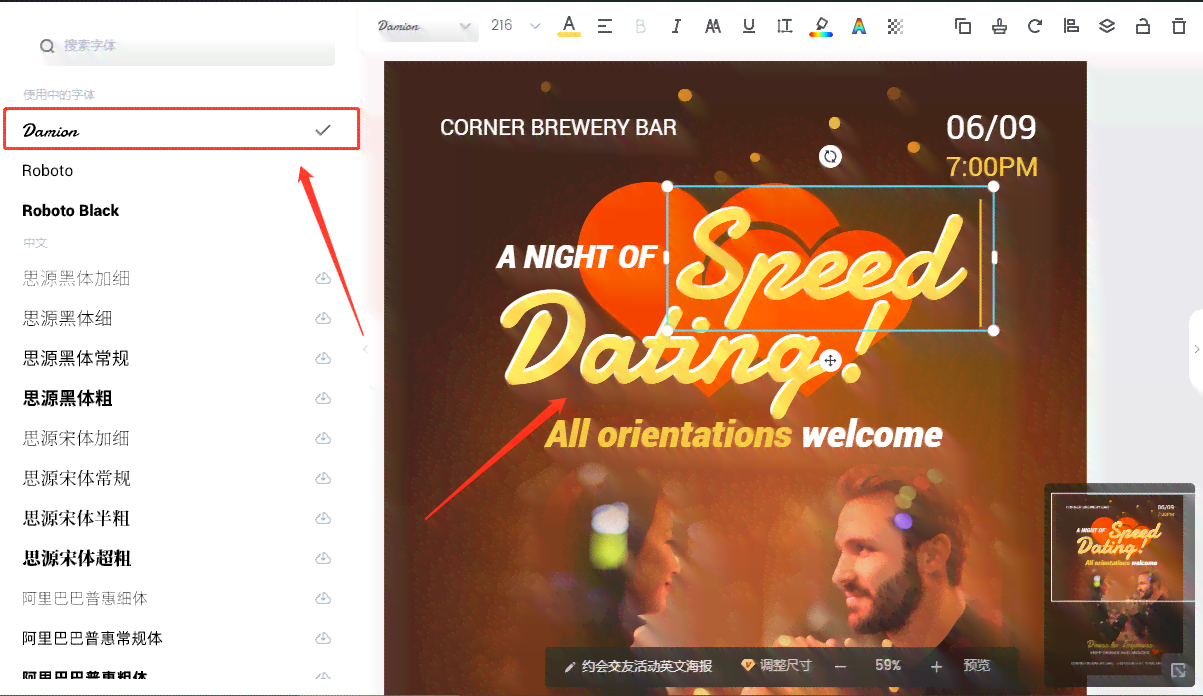Screen dimensions: 1203x696
Task: Select 思源宋体半粗 font
Action: tap(76, 518)
